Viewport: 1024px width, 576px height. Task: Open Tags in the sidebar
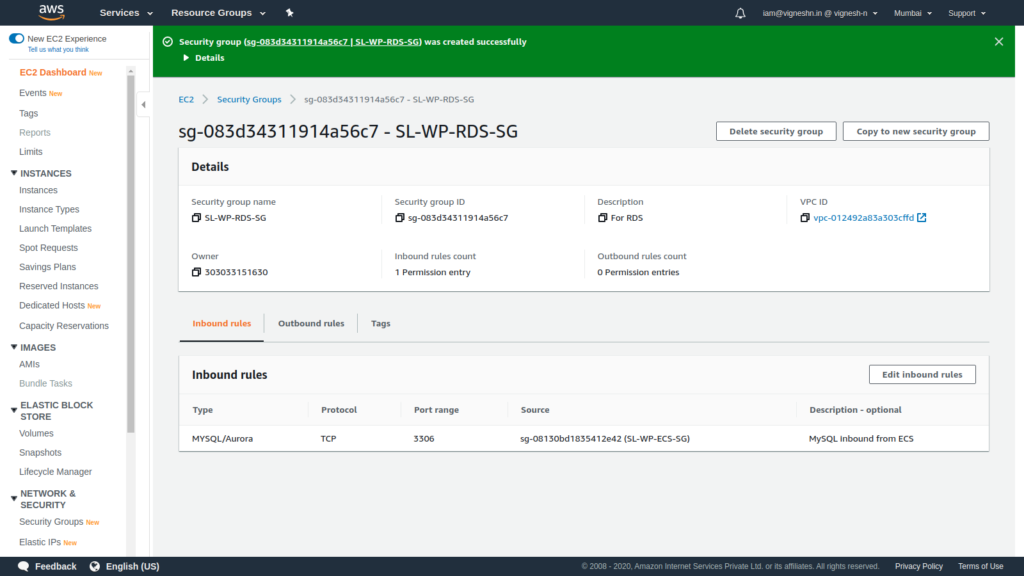pos(29,113)
